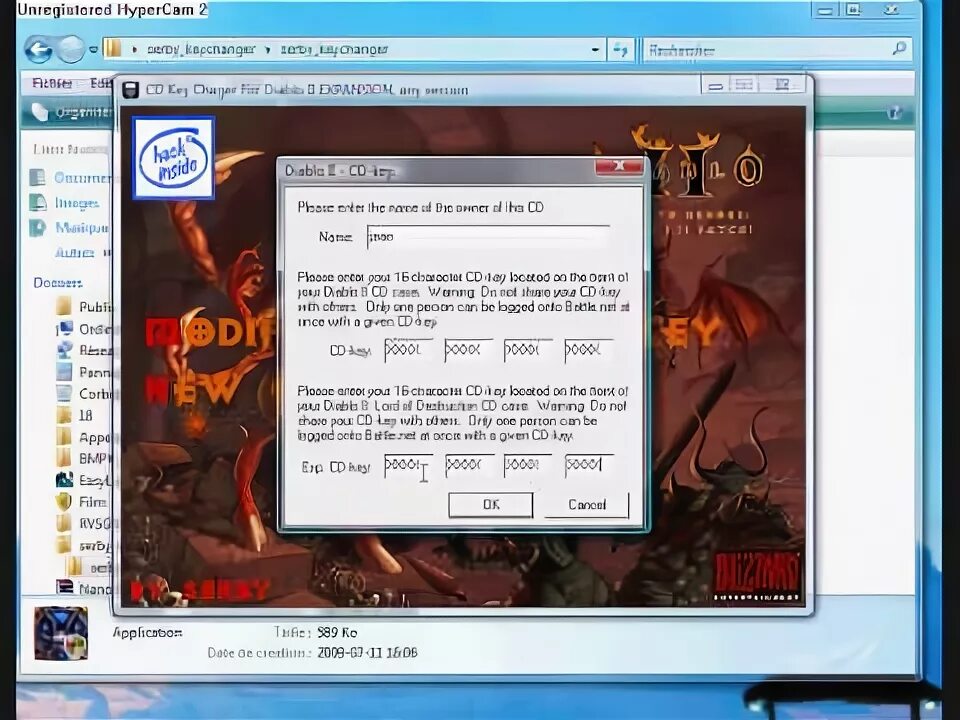Viewport: 960px width, 720px height.
Task: Click the Fire shield icon in tree
Action: pos(64,502)
